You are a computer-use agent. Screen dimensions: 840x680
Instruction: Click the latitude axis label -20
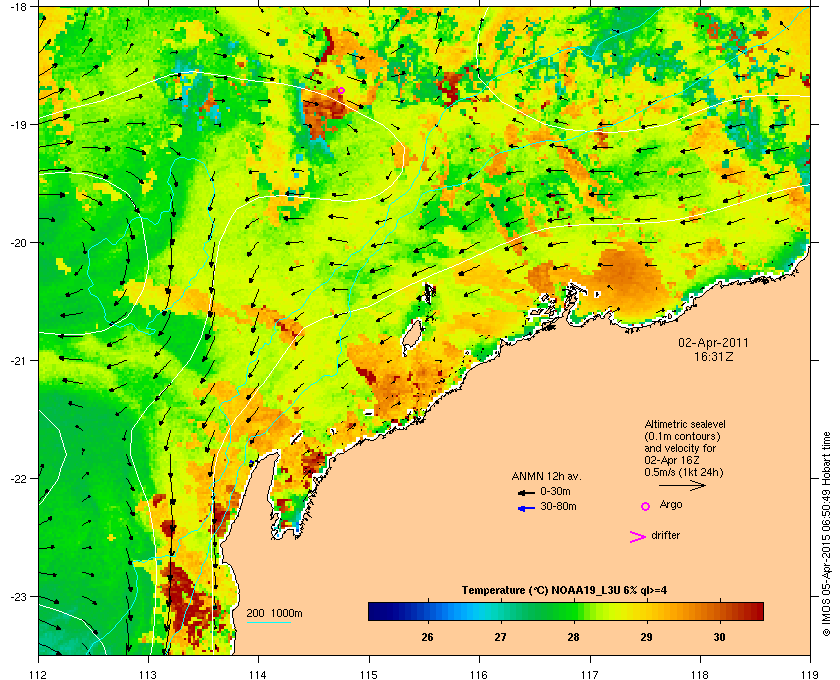click(x=19, y=243)
